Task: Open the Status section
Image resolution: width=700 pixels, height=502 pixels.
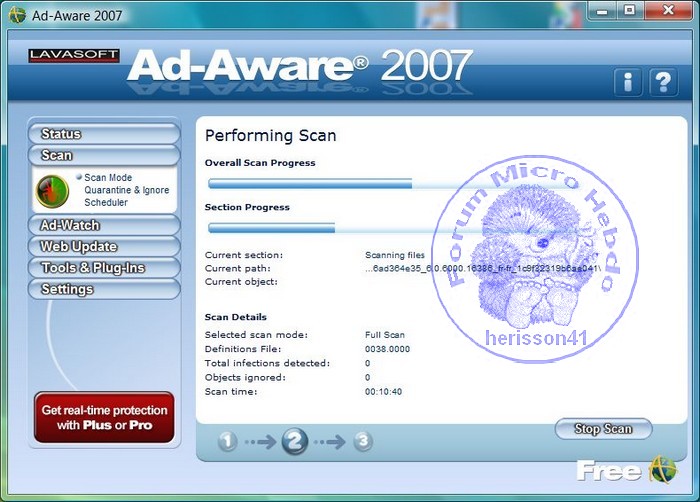Action: click(104, 134)
